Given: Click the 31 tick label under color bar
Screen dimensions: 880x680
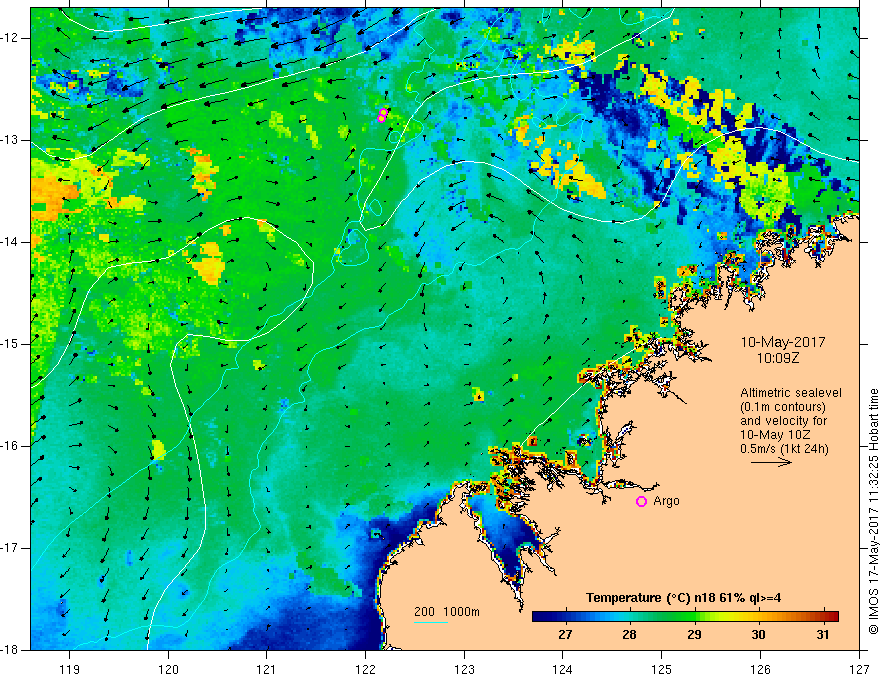Looking at the screenshot, I should (x=823, y=635).
